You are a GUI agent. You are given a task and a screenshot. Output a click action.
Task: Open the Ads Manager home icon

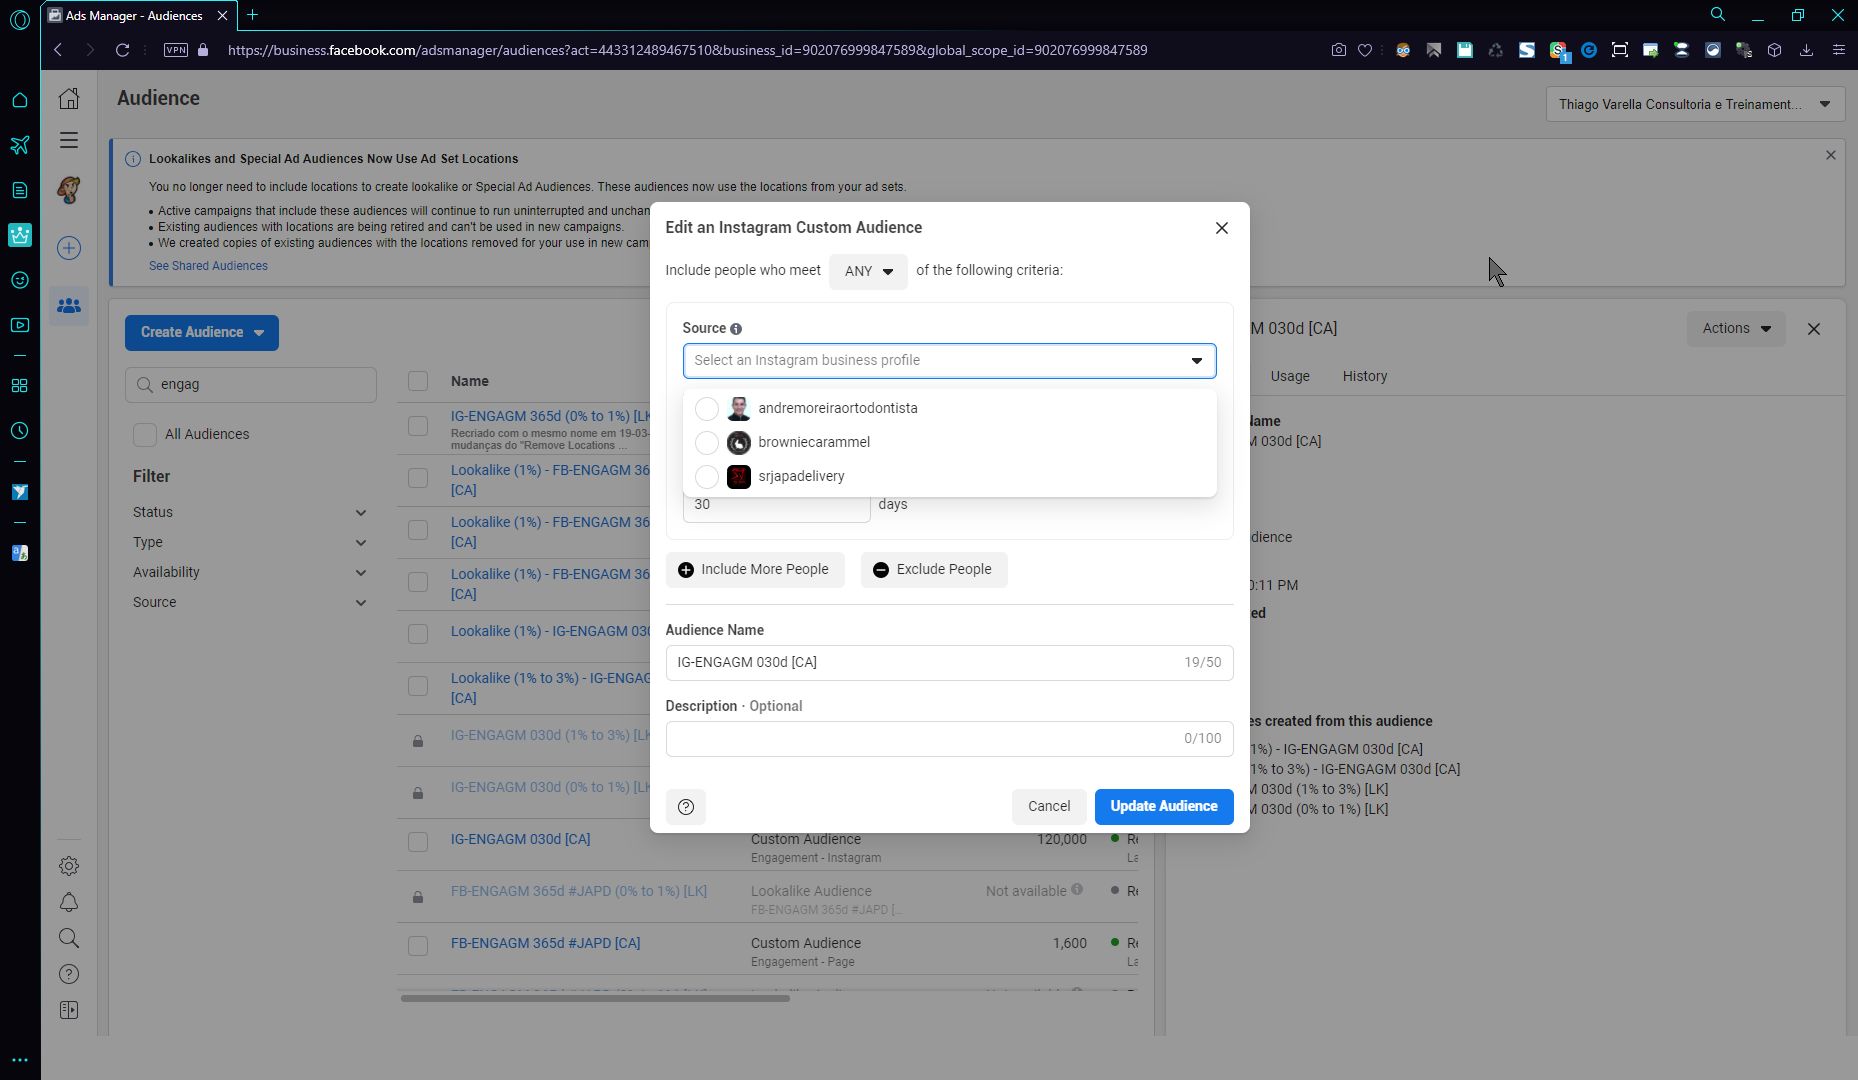coord(69,98)
